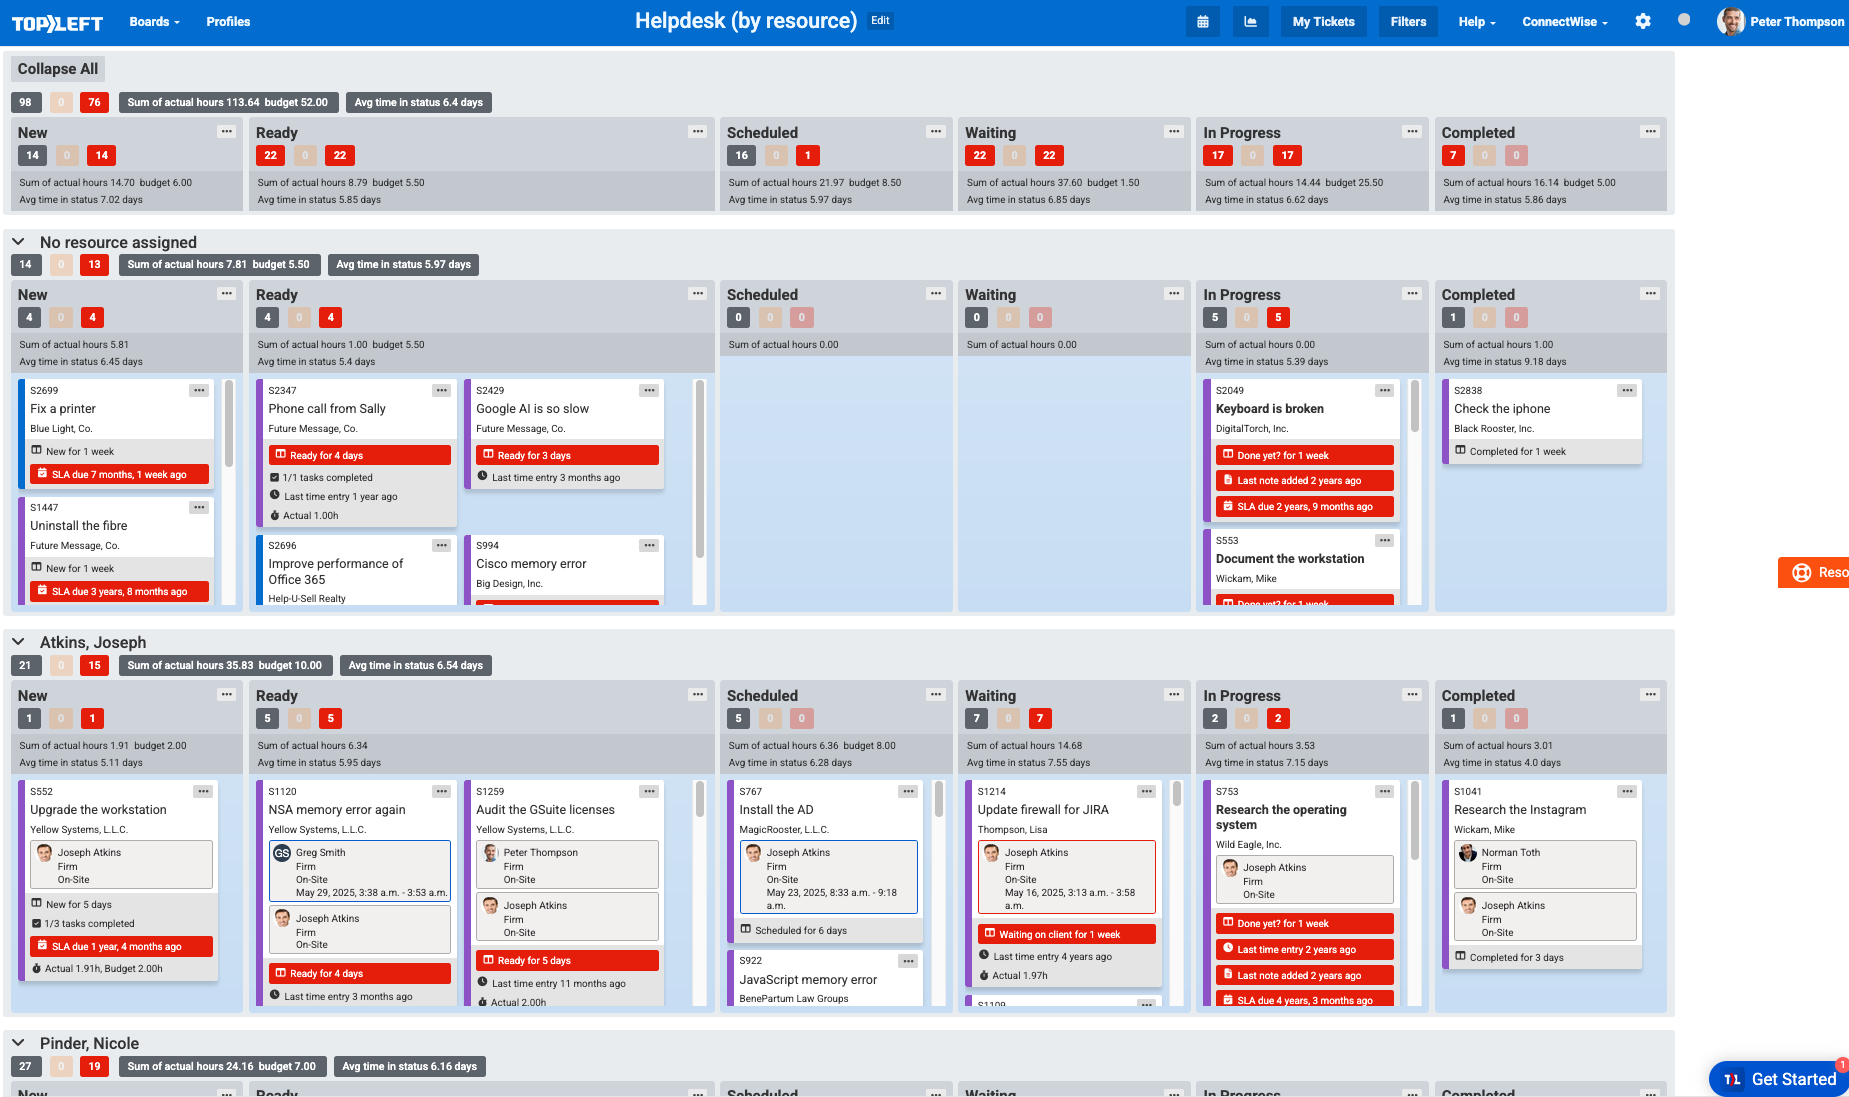Open card S2049 Keyboard is broken menu
This screenshot has height=1097, width=1849.
click(x=1384, y=390)
